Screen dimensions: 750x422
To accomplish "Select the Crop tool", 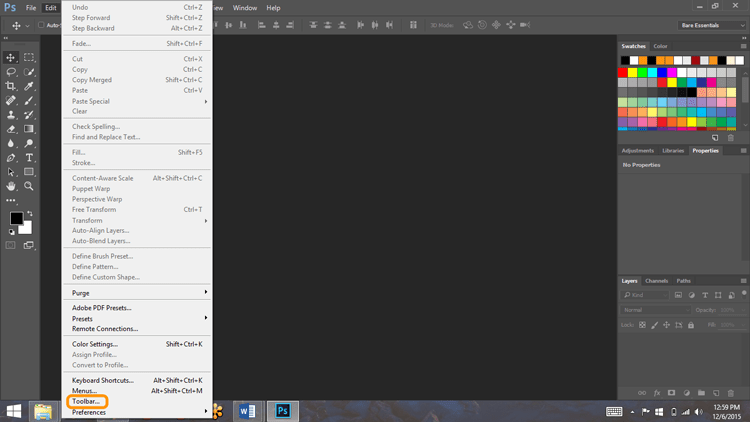I will tap(11, 86).
